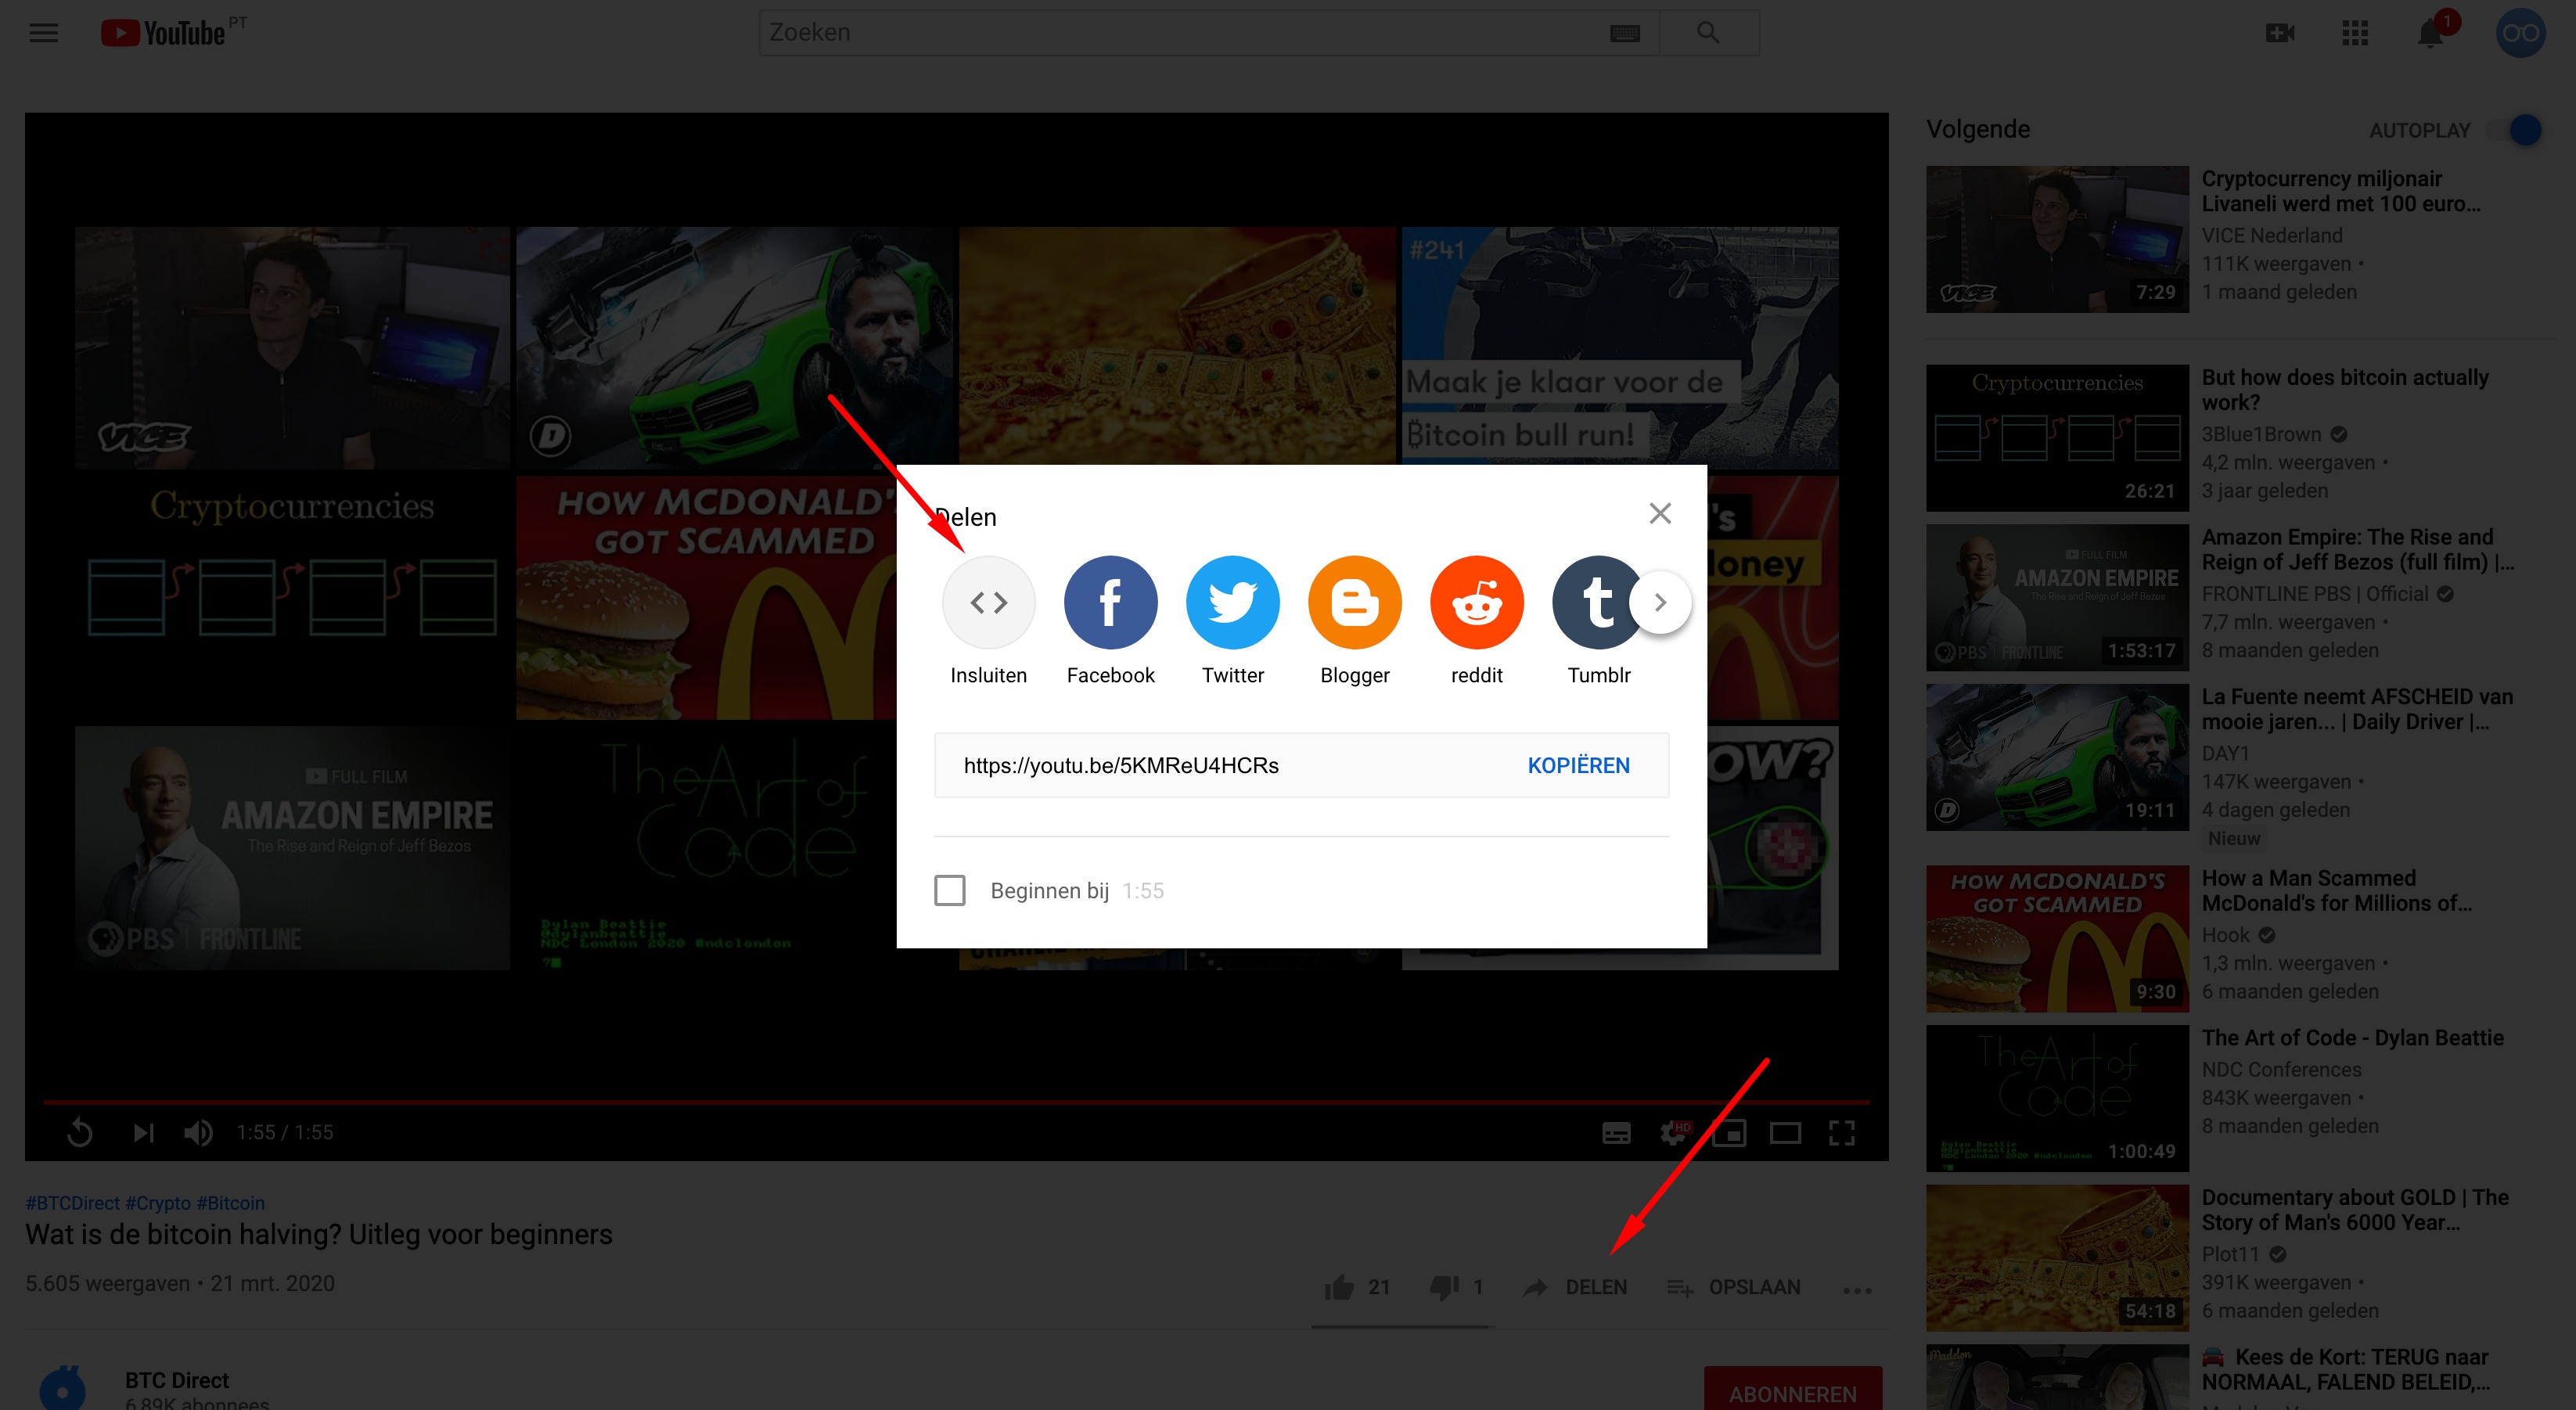Open Amazon Empire sidebar thumbnail
This screenshot has height=1410, width=2576.
[2057, 598]
